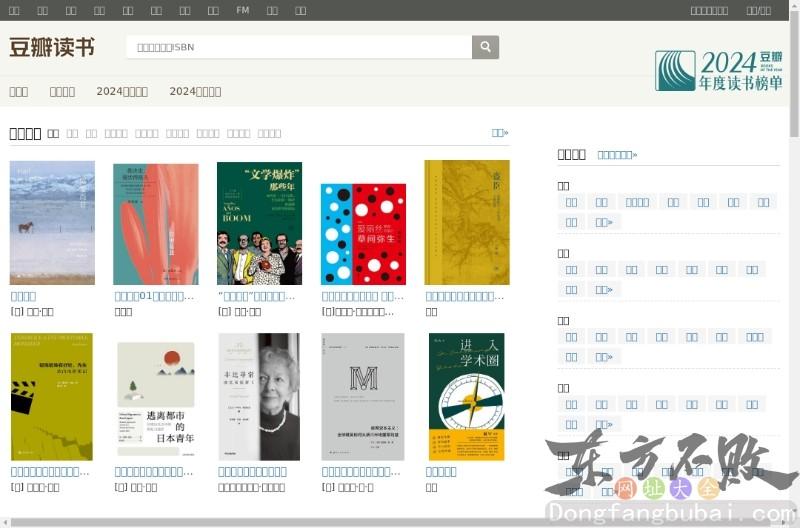Open the gray cover with large M letter
The image size is (800, 528).
tap(363, 397)
